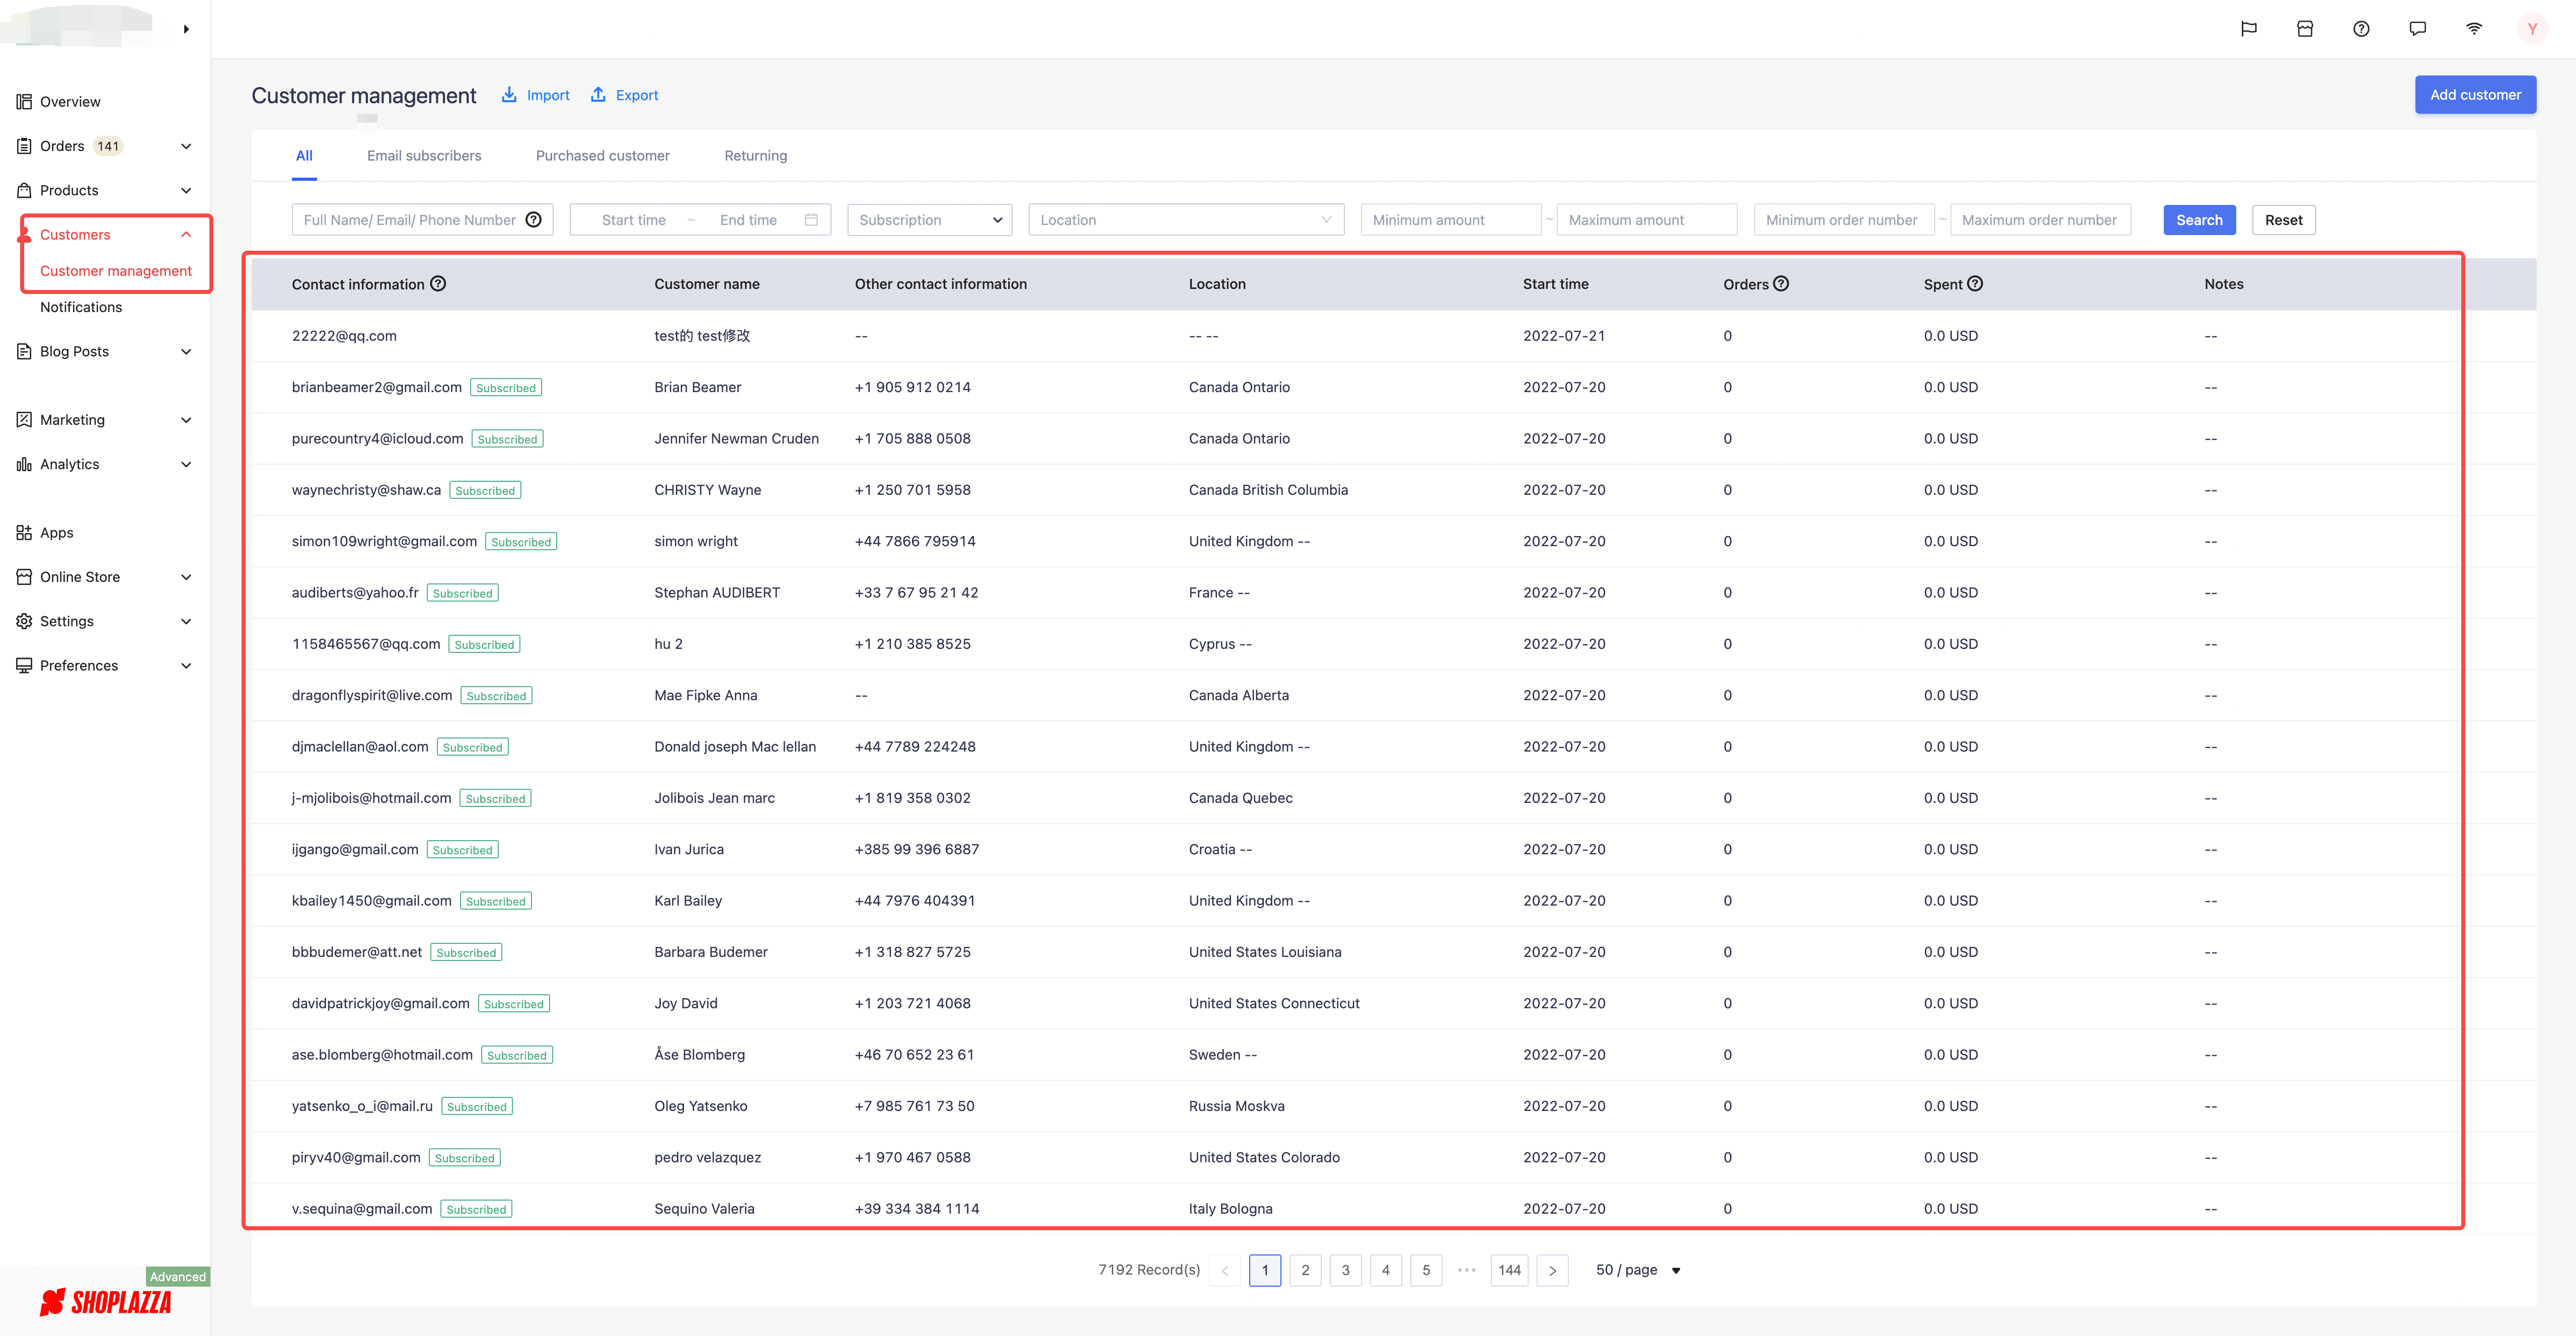Click the calendar icon in date range field
The image size is (2576, 1336).
click(x=811, y=220)
